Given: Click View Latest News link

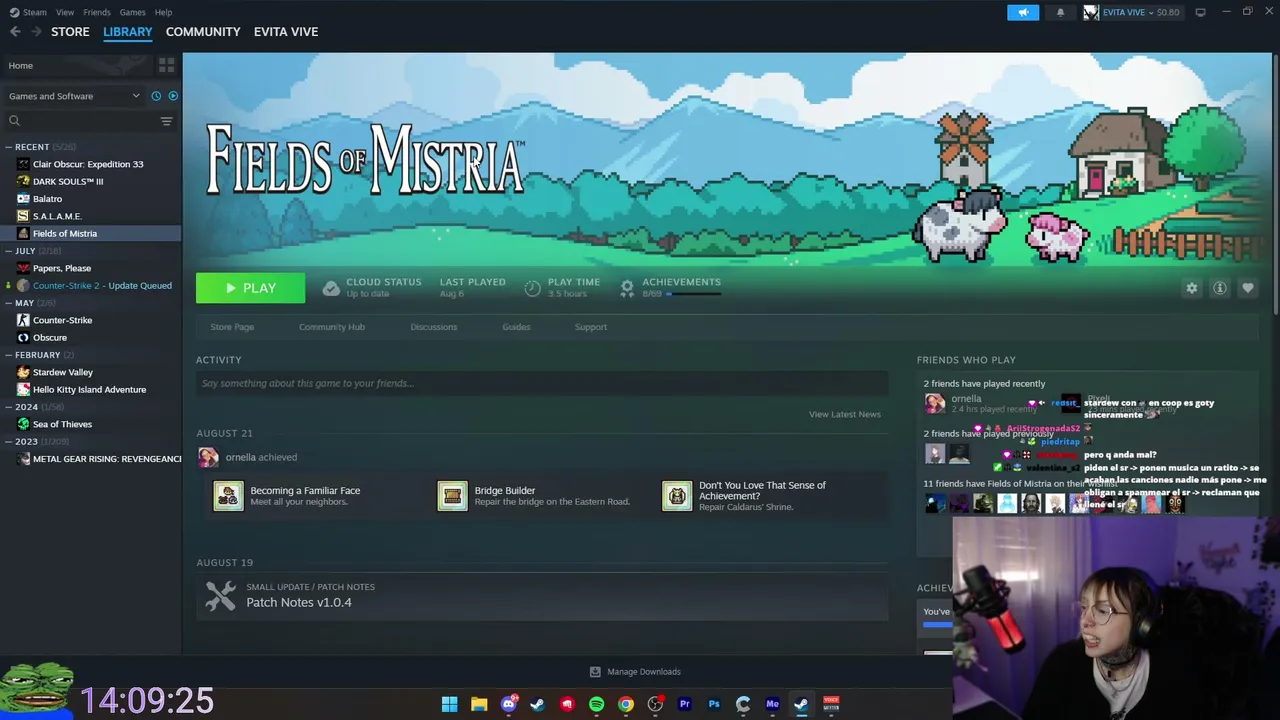Looking at the screenshot, I should pyautogui.click(x=845, y=414).
